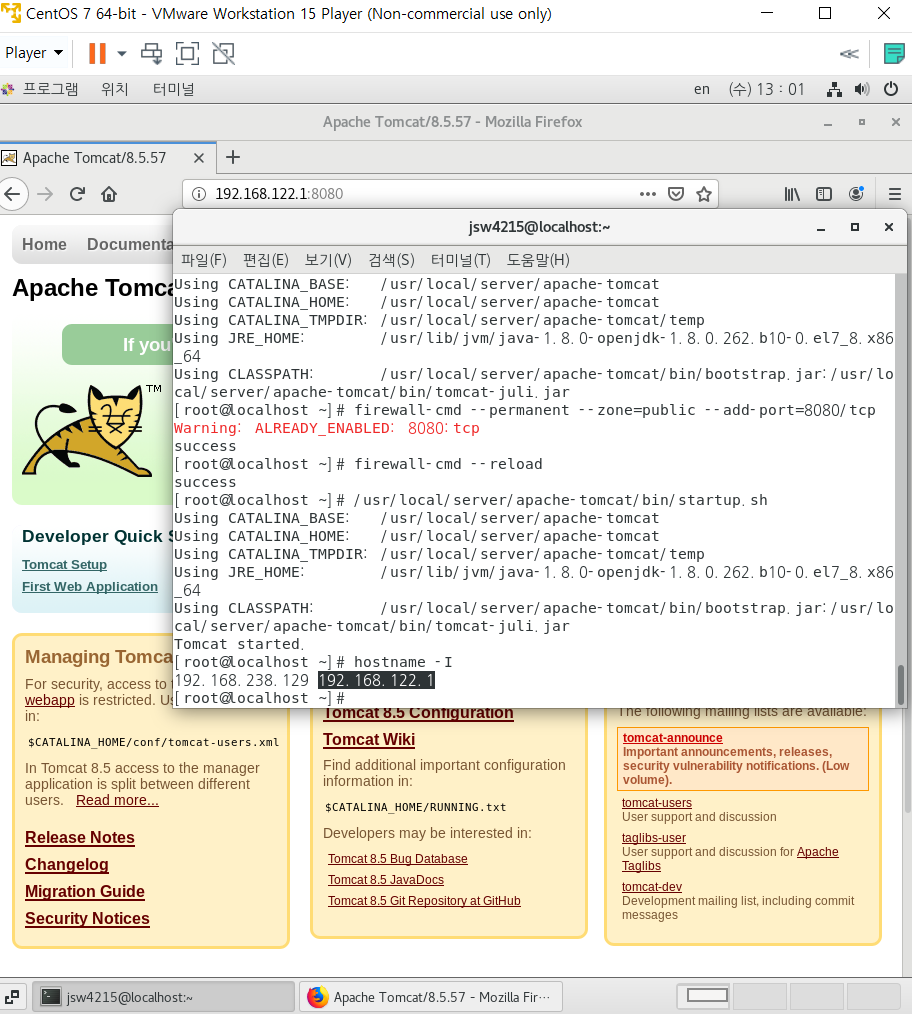Open the Firefox Library panel
912x1014 pixels.
(x=791, y=194)
